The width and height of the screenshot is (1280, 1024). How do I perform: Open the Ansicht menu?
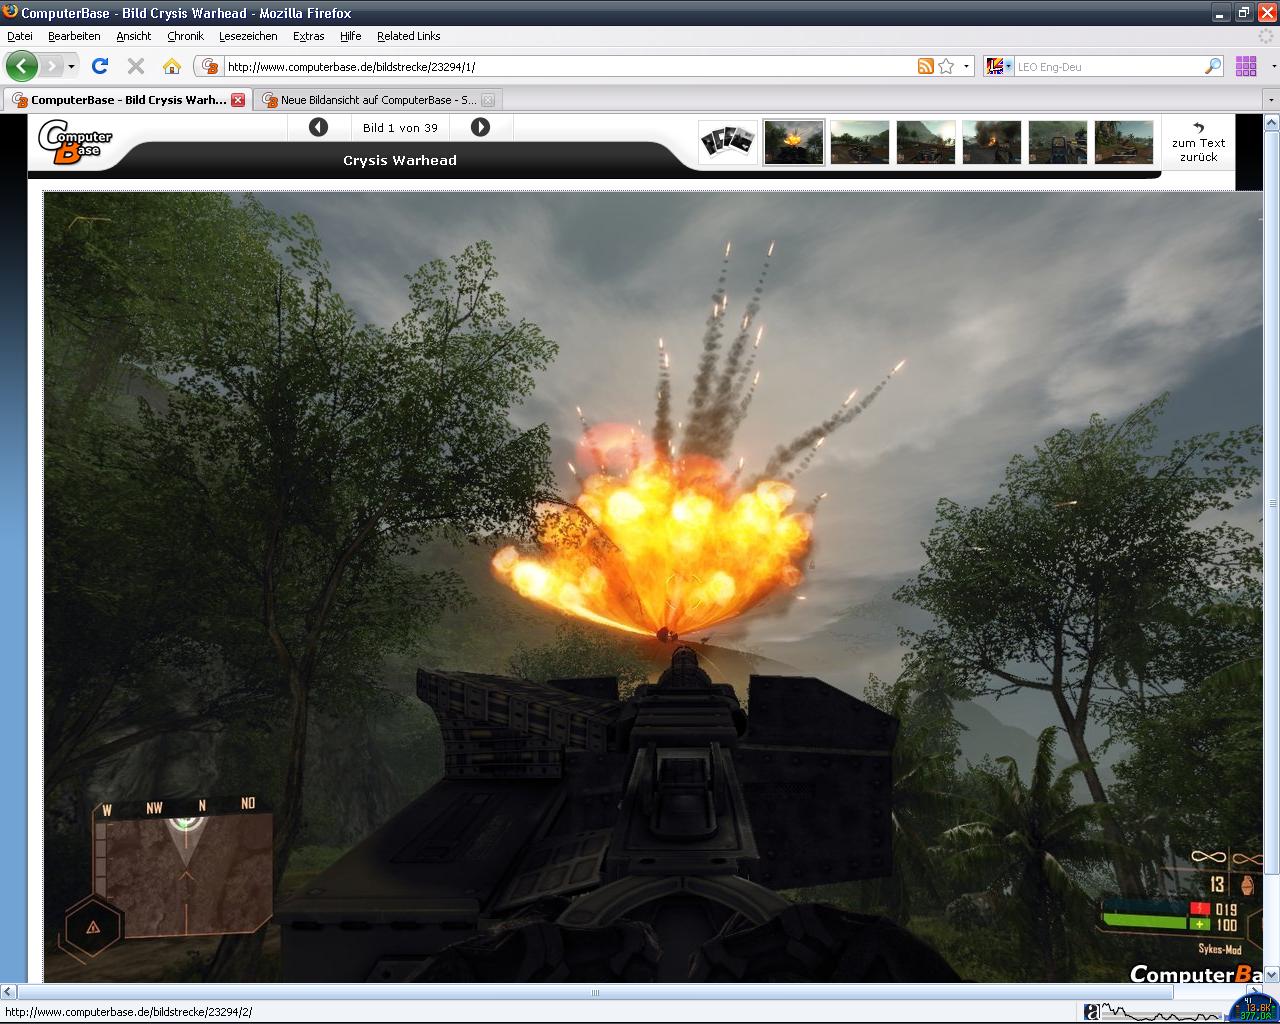click(133, 36)
